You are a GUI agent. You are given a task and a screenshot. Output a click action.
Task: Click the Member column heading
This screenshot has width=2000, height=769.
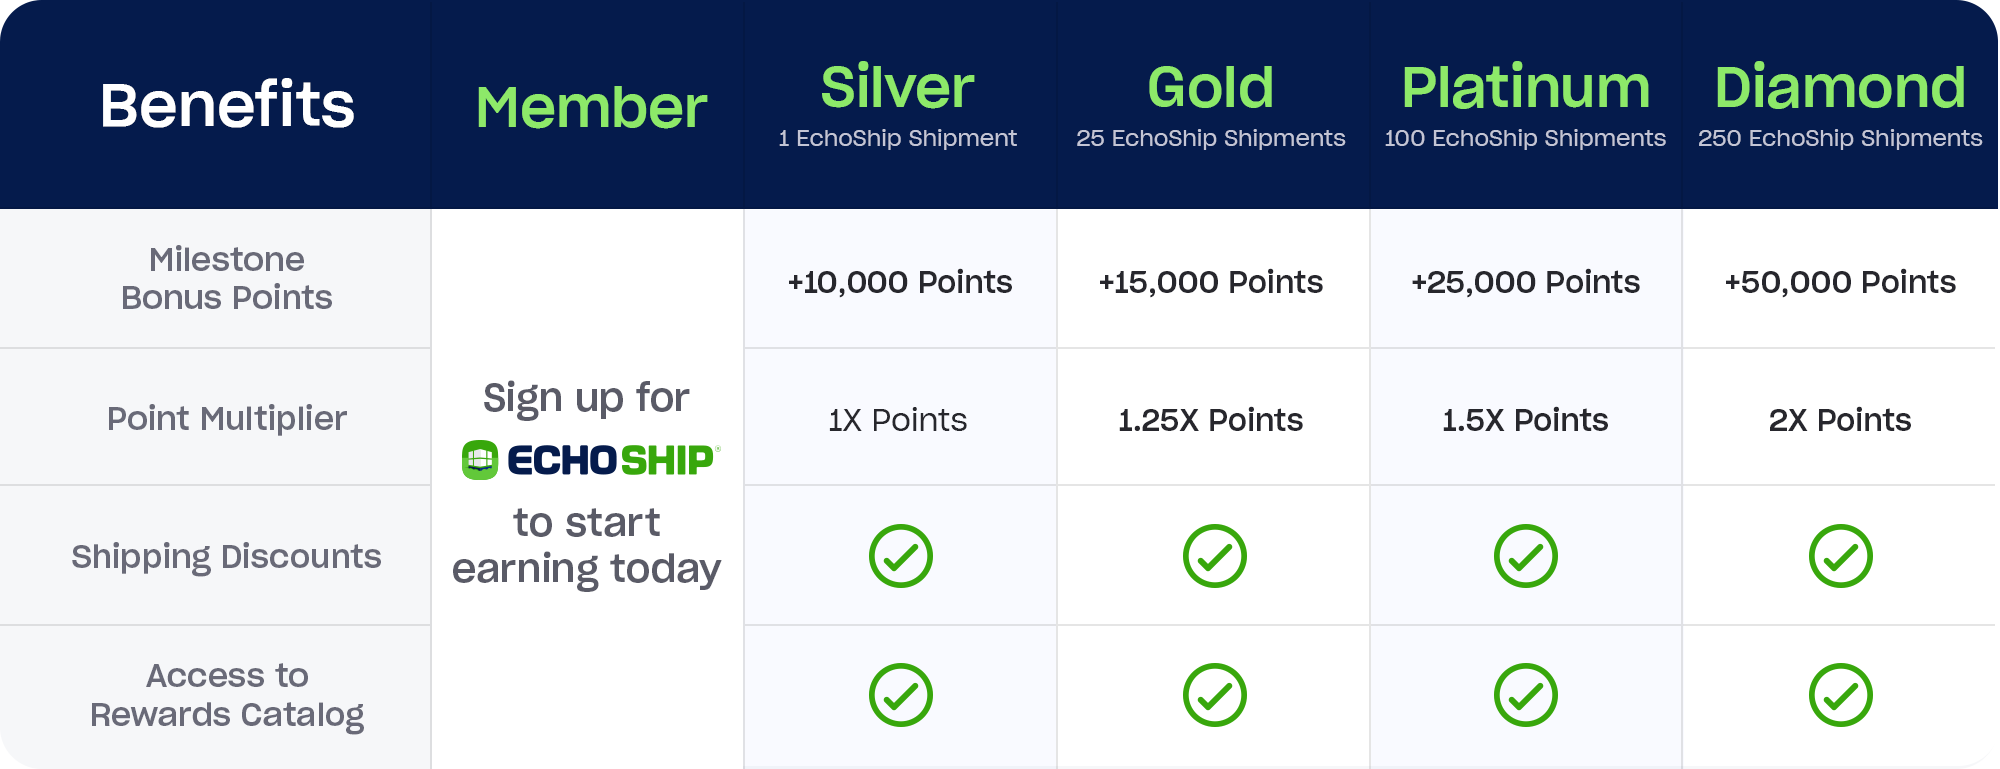pyautogui.click(x=591, y=107)
